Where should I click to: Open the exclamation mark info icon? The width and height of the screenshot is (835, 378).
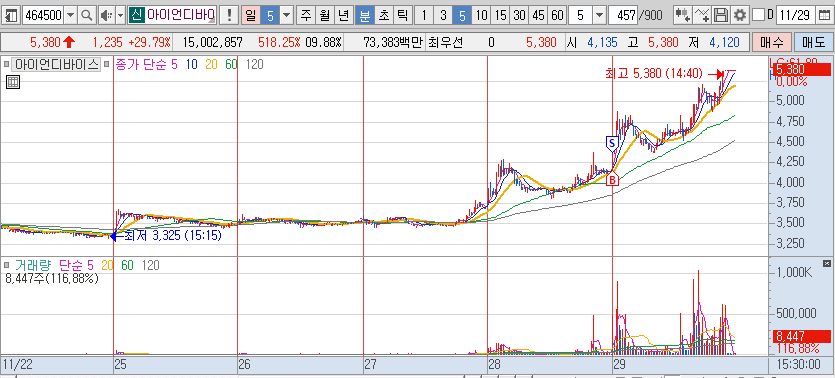coord(229,15)
